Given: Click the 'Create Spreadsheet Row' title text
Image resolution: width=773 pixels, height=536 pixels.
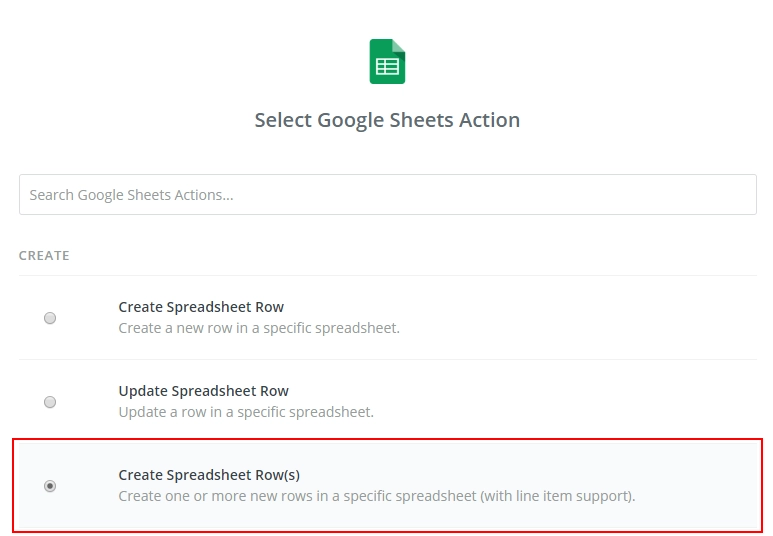Looking at the screenshot, I should tap(201, 307).
